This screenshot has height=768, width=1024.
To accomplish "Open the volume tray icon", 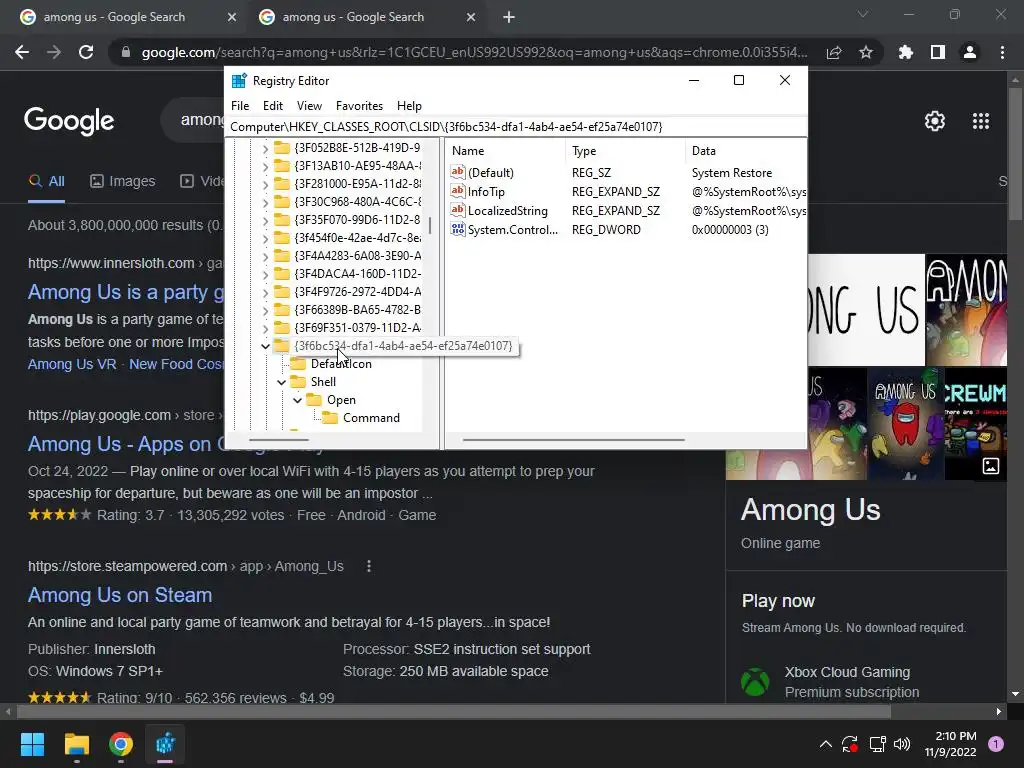I will (x=902, y=744).
